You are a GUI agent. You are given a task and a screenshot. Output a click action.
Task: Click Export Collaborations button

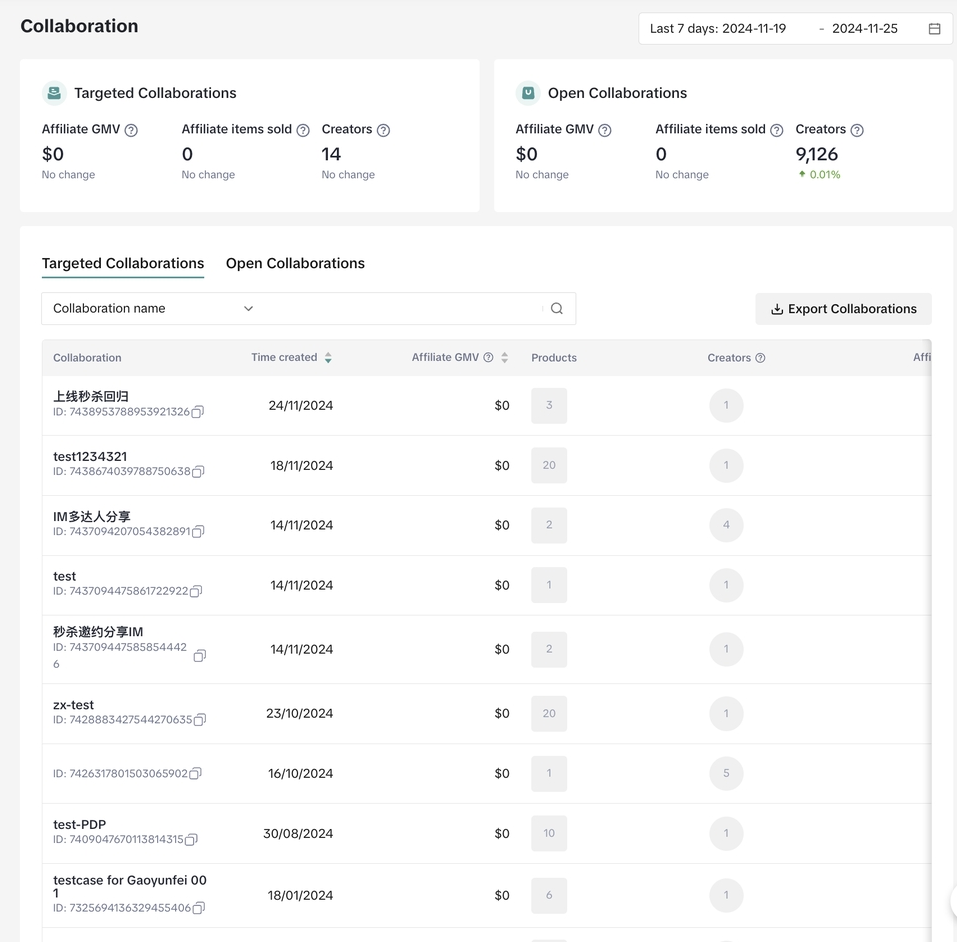pos(843,309)
